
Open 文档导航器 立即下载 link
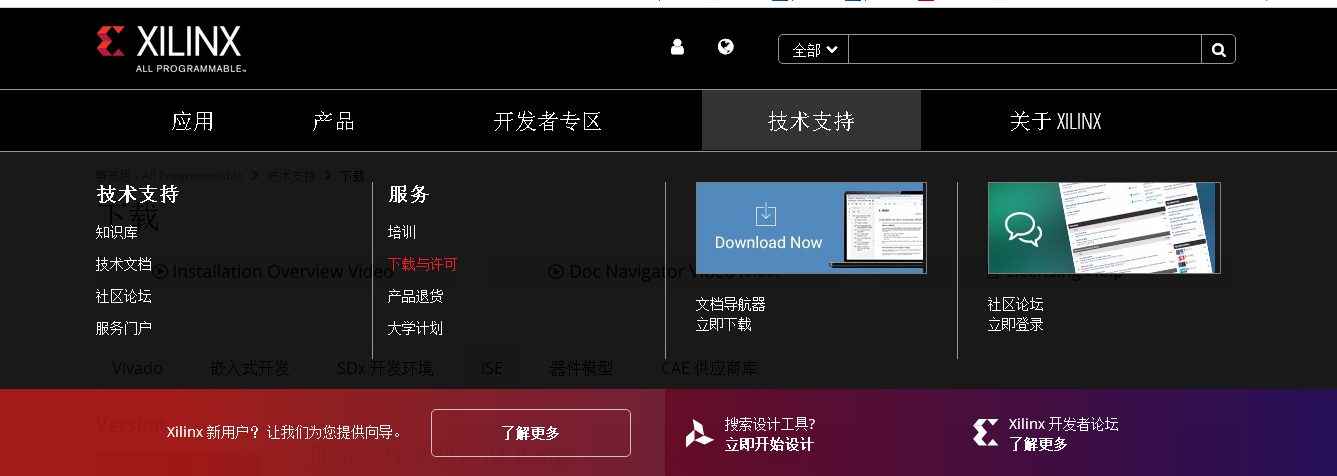coord(731,314)
